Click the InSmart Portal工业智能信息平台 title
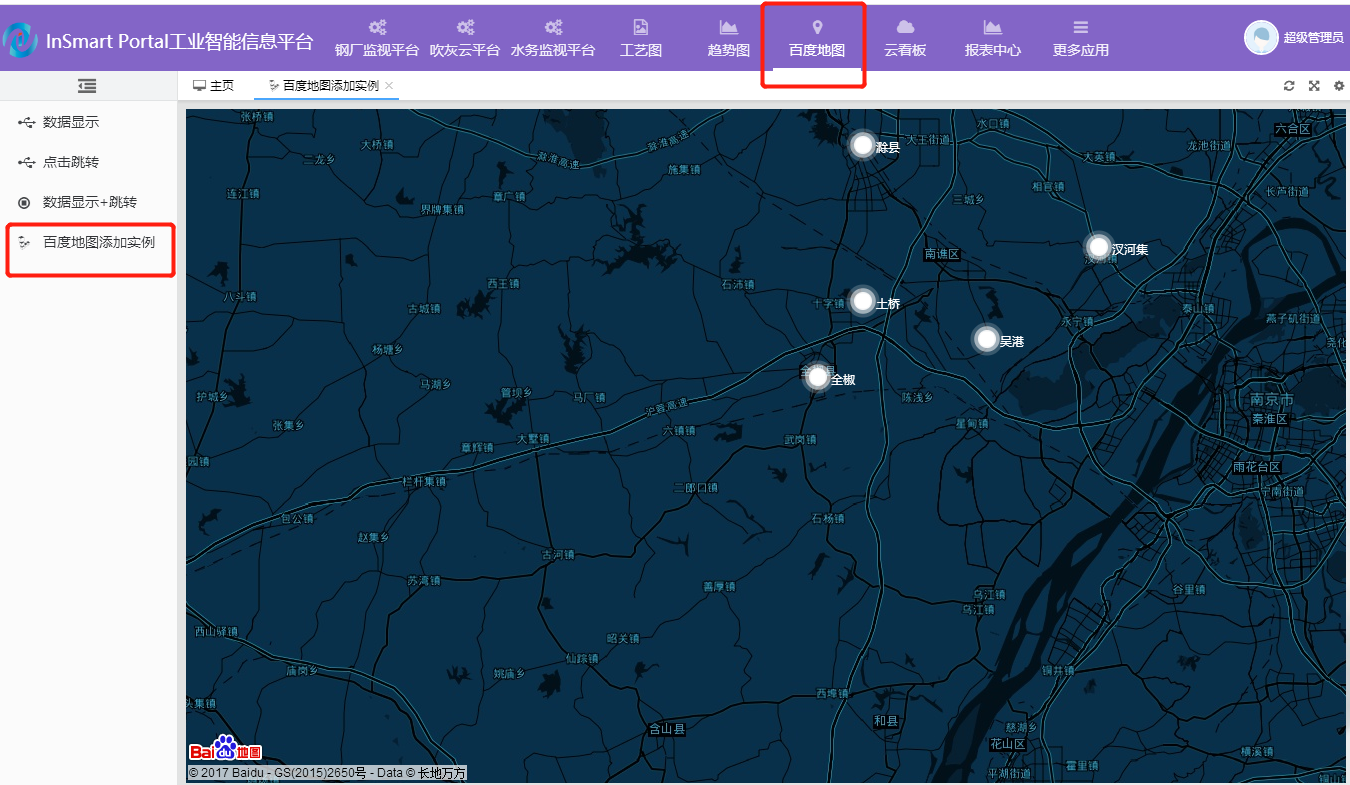 click(179, 41)
